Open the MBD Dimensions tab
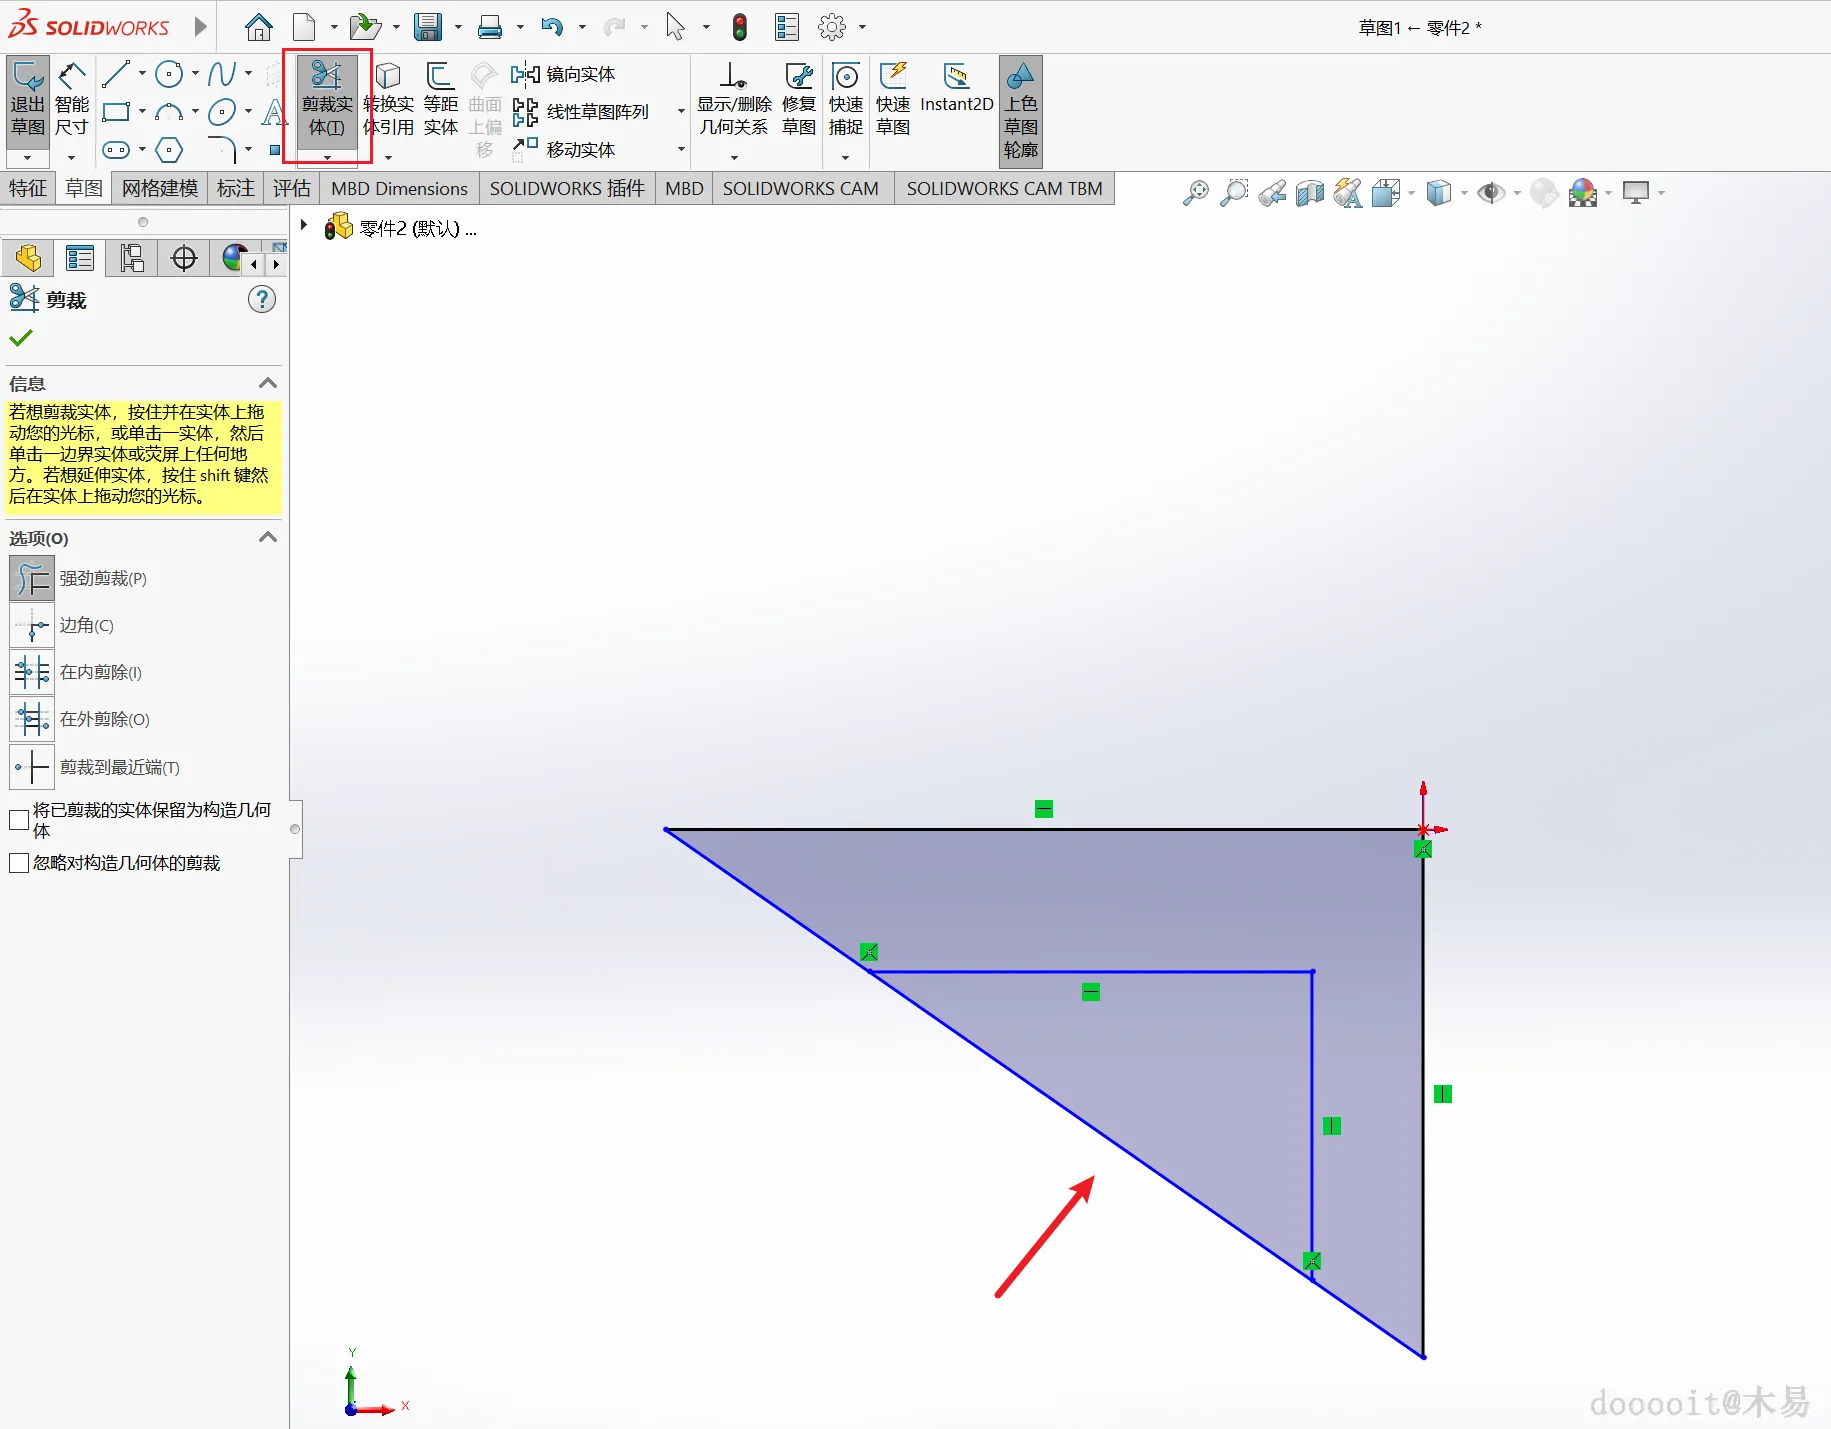This screenshot has width=1831, height=1429. pos(399,188)
